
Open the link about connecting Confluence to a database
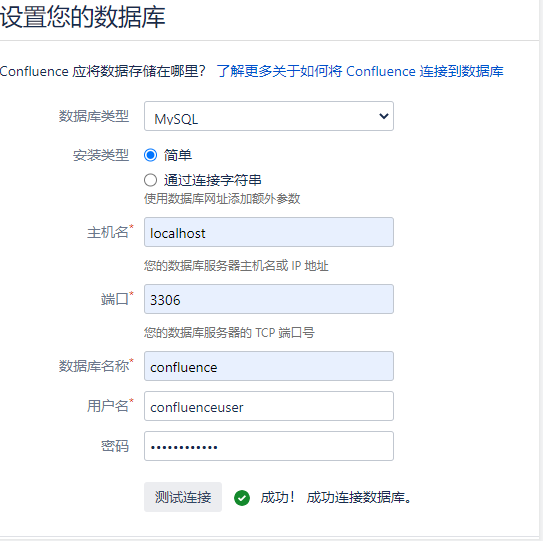click(x=360, y=71)
